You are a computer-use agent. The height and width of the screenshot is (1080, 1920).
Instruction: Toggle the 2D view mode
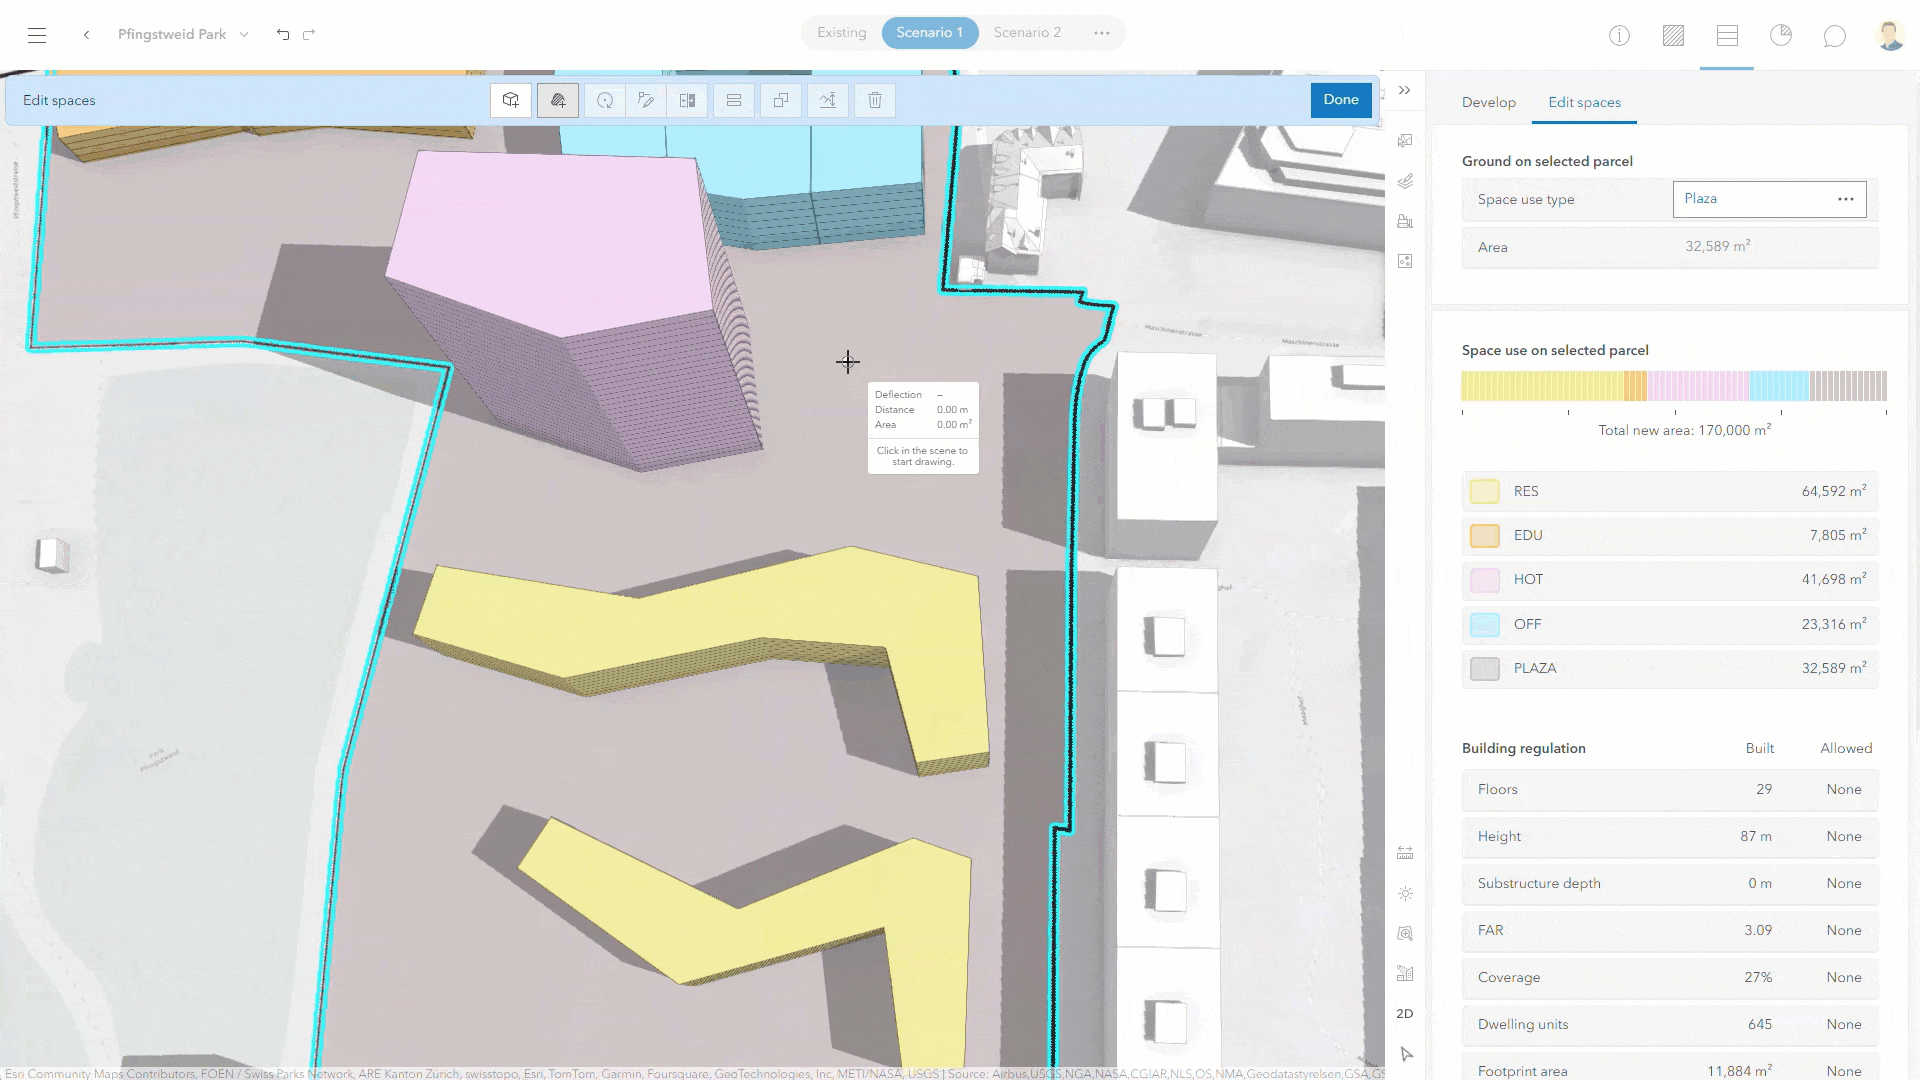(1405, 1013)
